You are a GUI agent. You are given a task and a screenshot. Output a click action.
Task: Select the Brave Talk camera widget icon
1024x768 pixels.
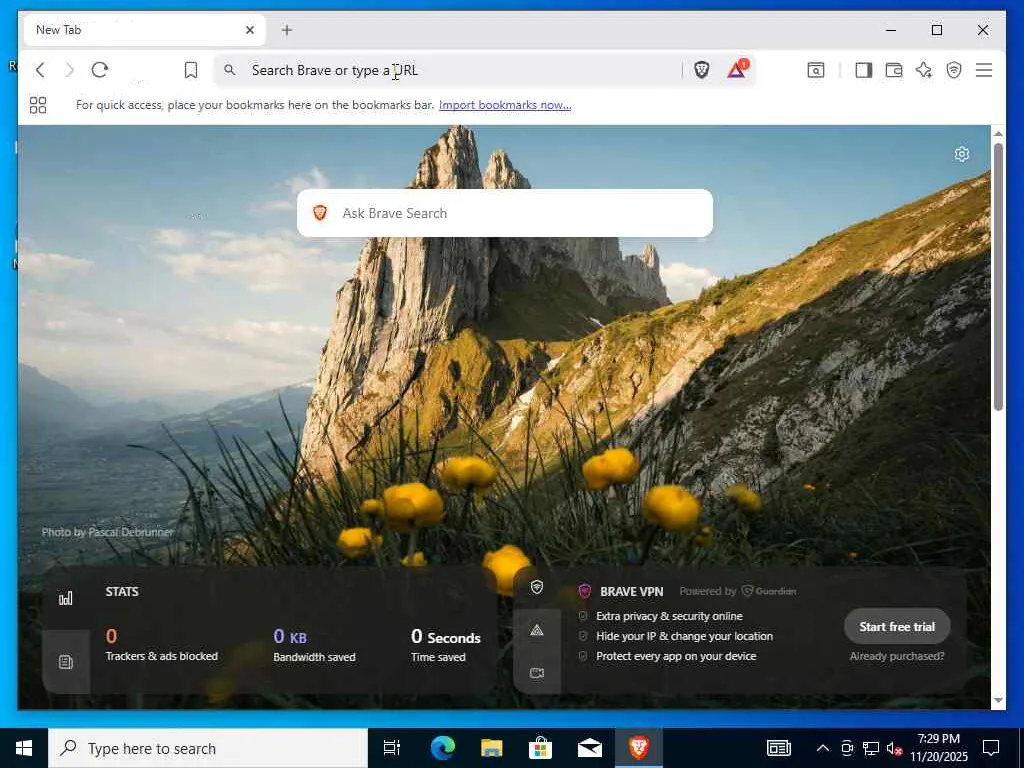coord(537,673)
